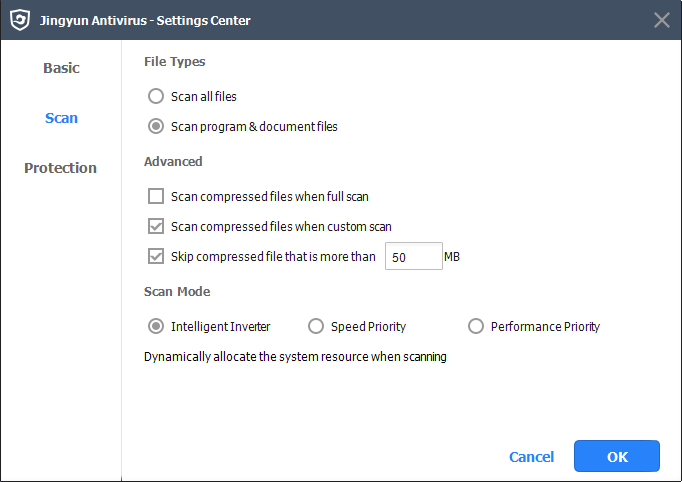
Task: Choose Speed Priority scan mode
Action: [x=315, y=326]
